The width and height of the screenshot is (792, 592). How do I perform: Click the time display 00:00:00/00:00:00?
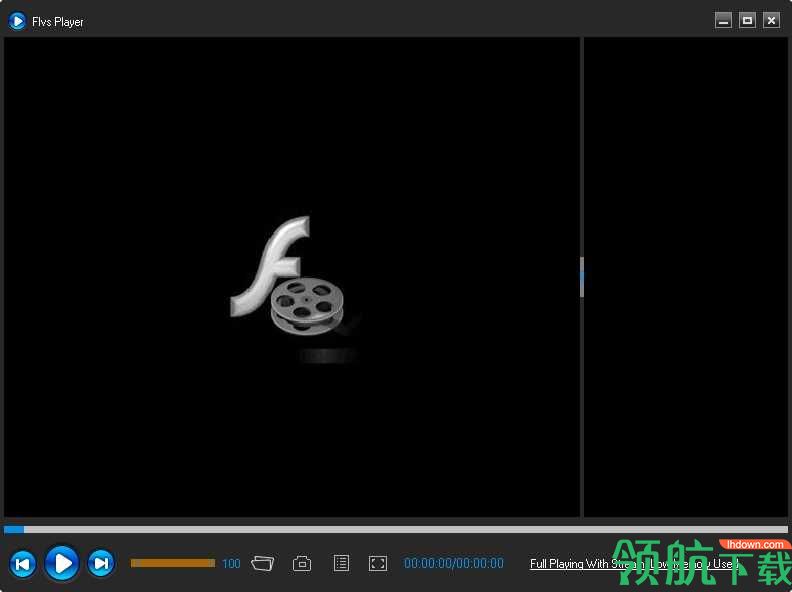(454, 563)
